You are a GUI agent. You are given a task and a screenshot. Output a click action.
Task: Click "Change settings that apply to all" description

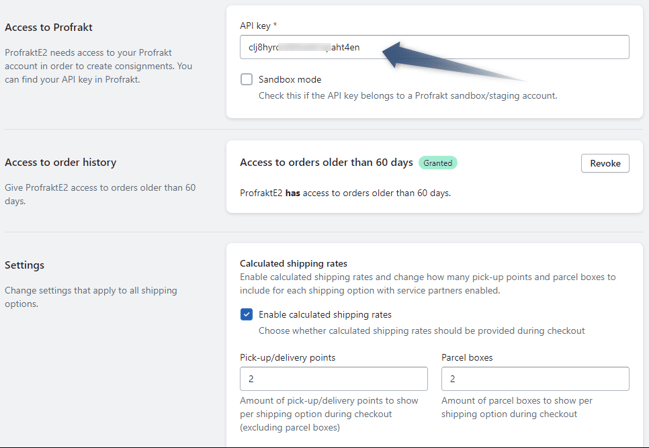(x=91, y=297)
